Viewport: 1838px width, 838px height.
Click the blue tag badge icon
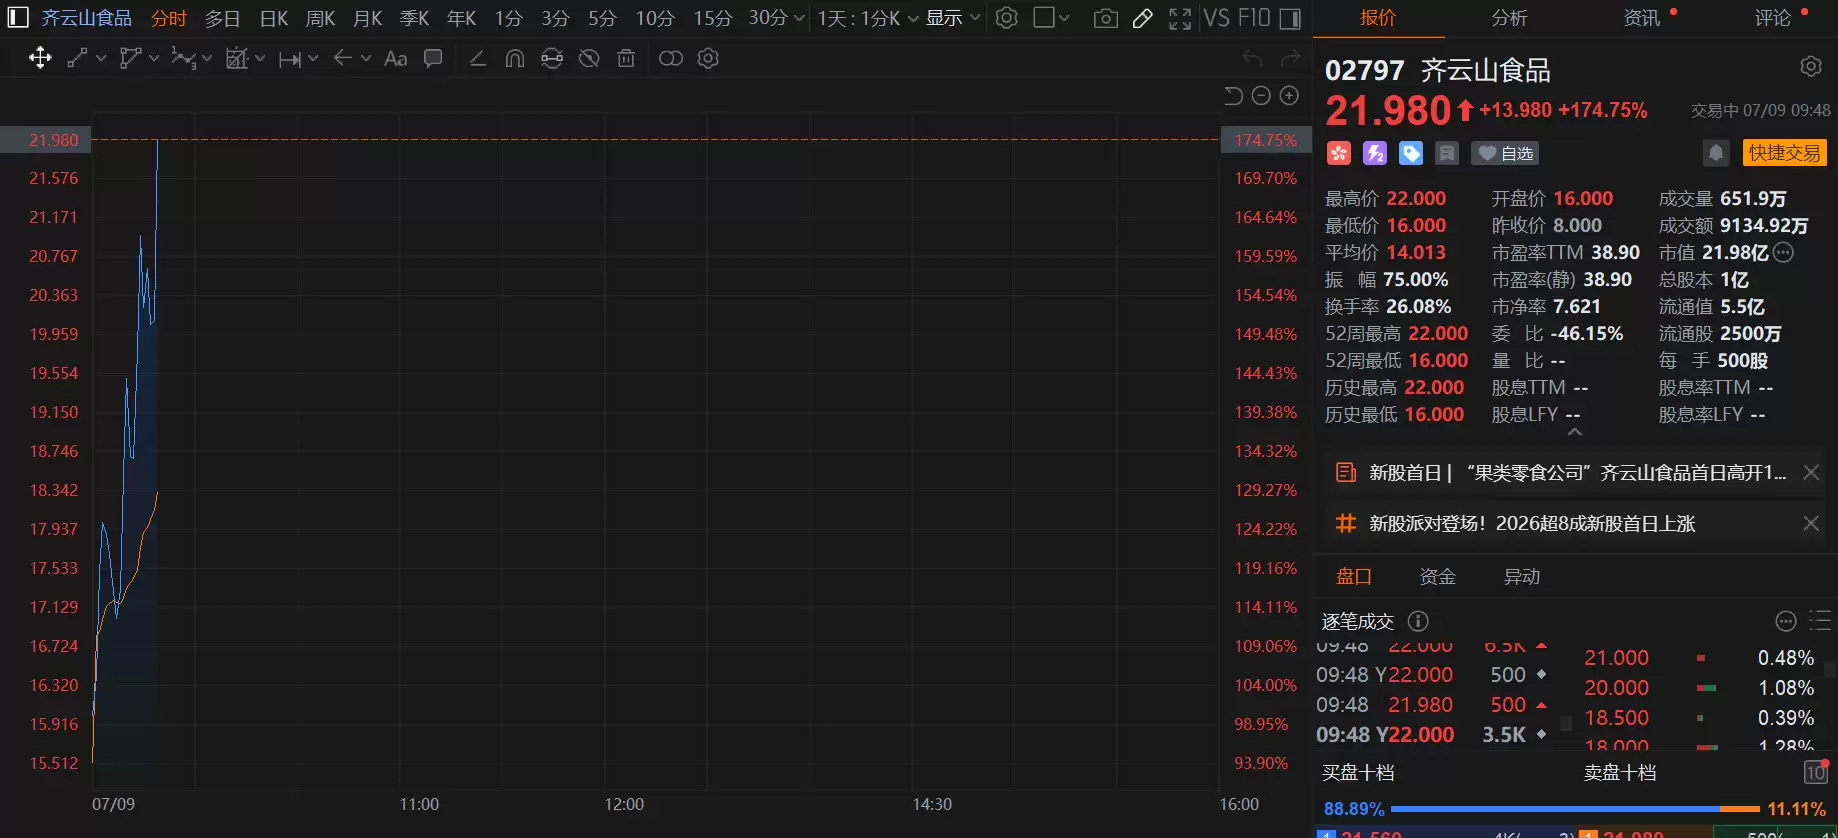coord(1411,153)
